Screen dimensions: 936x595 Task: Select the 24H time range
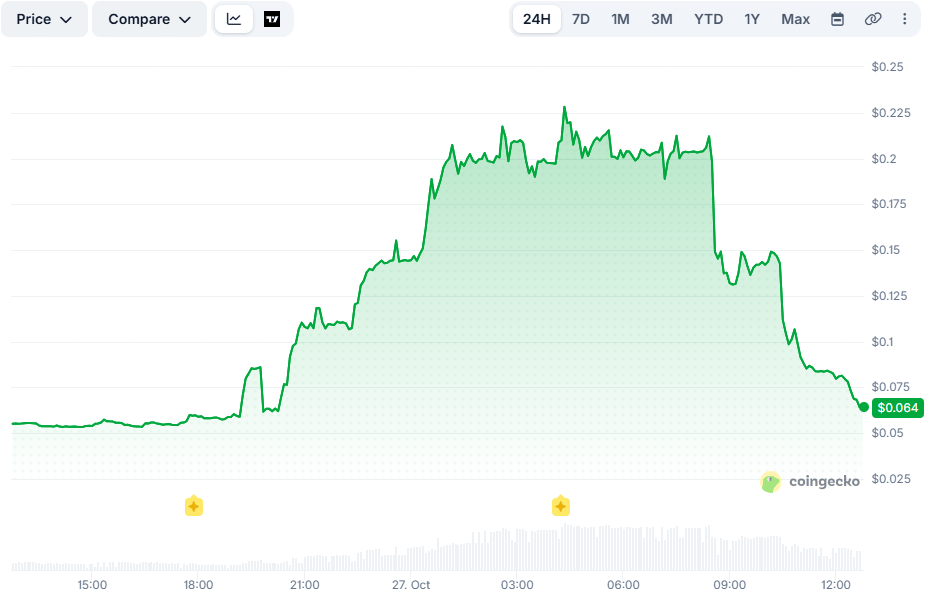point(537,19)
